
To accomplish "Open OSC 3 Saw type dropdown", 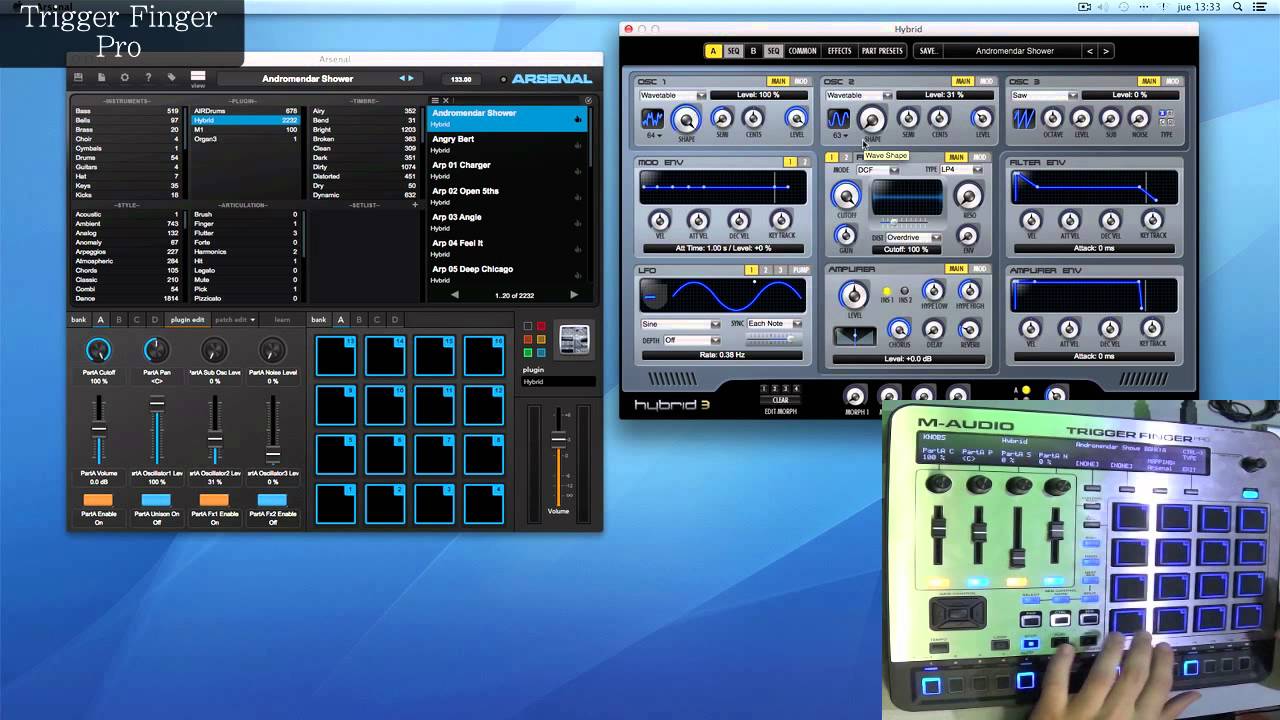I will point(1045,95).
